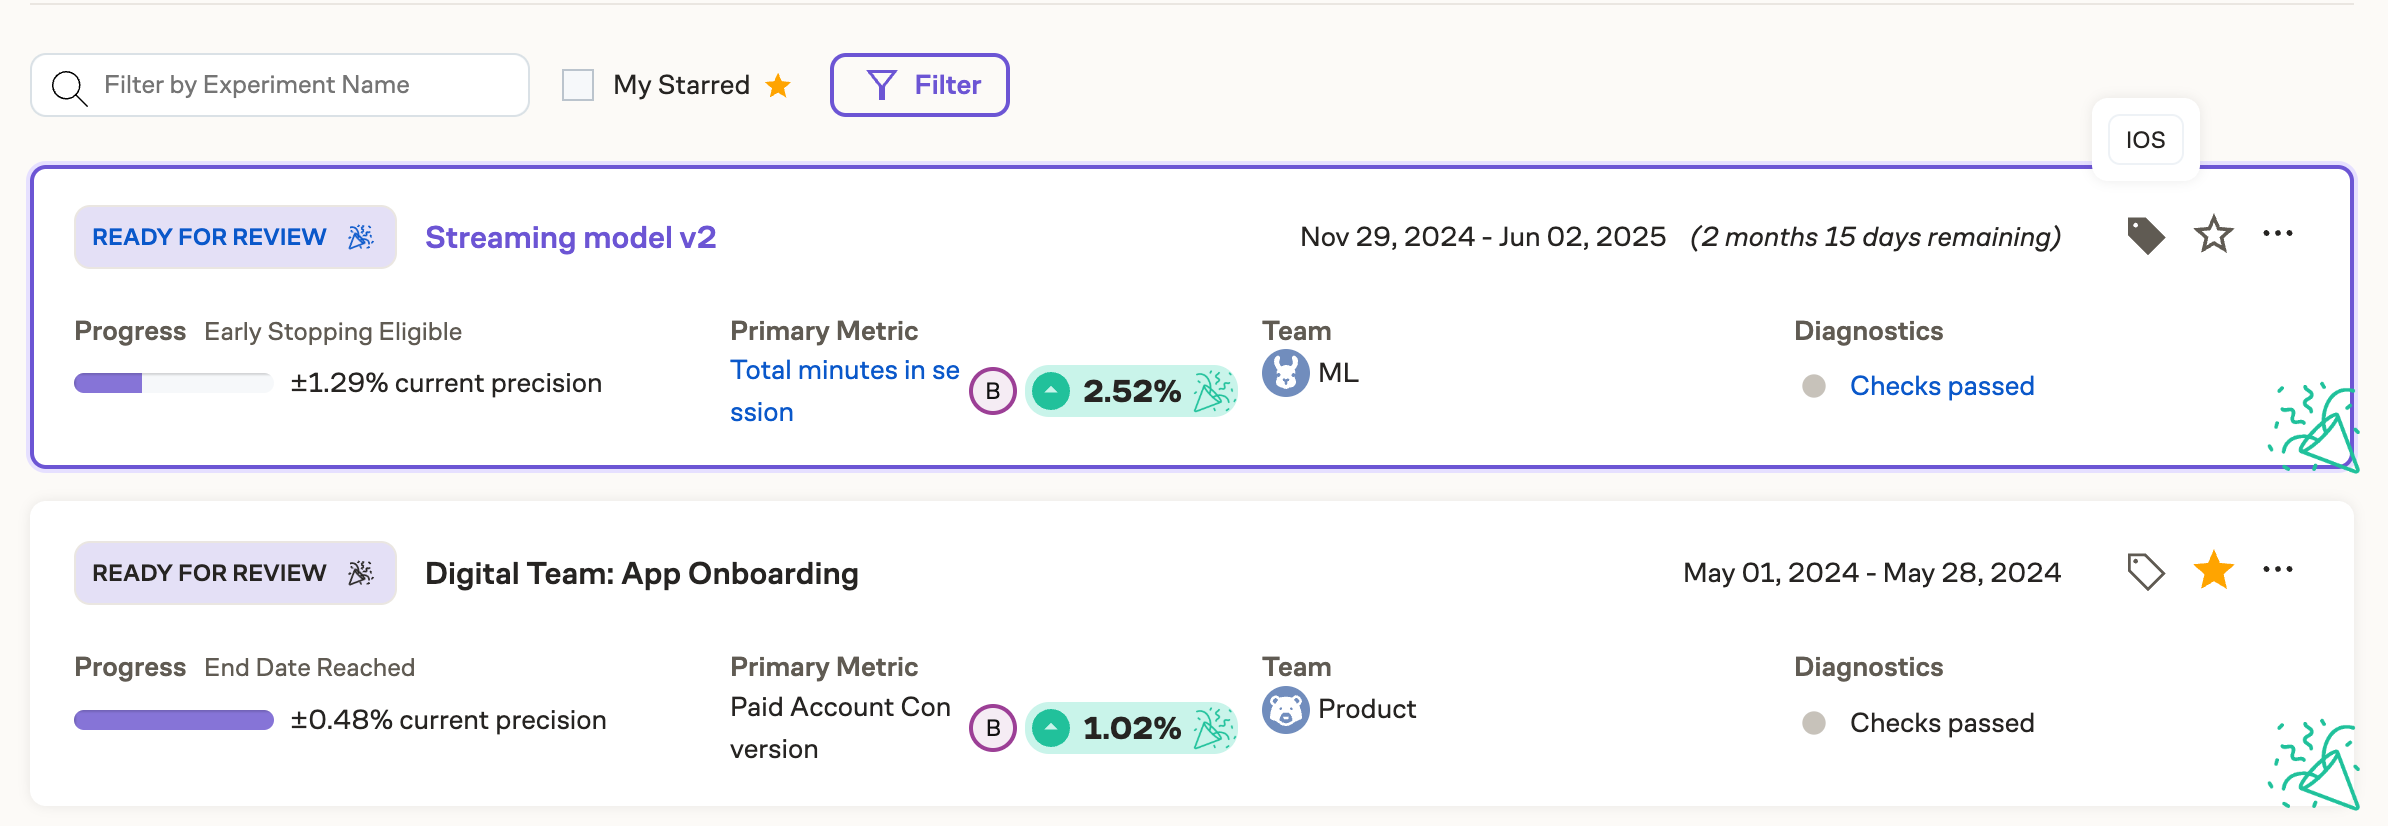Viewport: 2388px width, 826px height.
Task: Click the Product team bear avatar
Action: tap(1285, 710)
